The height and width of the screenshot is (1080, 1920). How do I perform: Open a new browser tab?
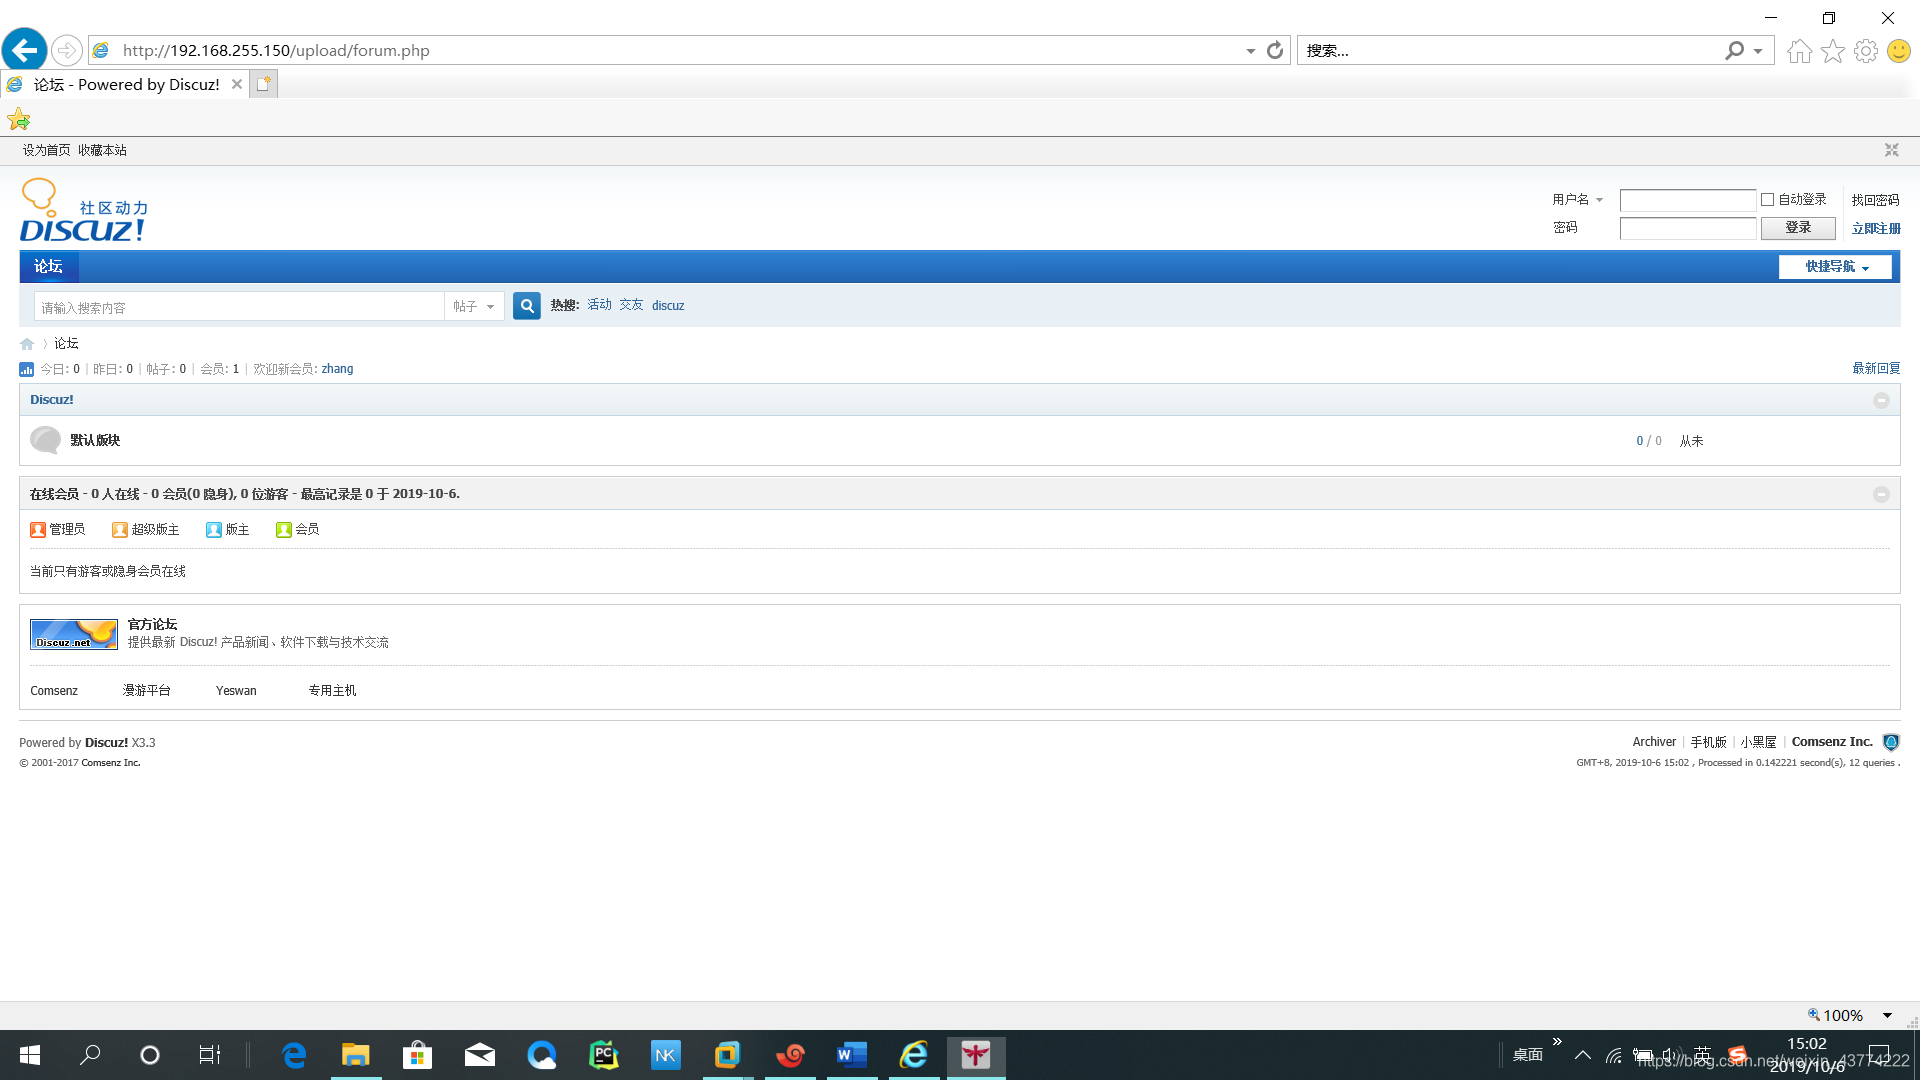click(263, 85)
